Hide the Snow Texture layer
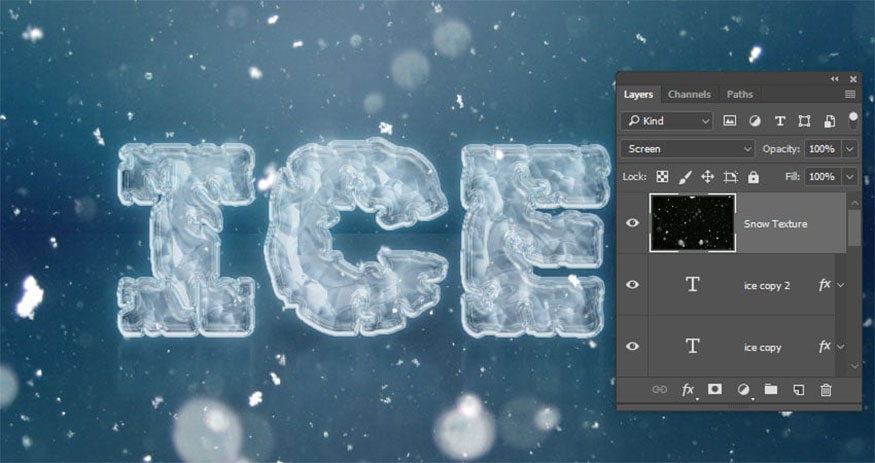The height and width of the screenshot is (463, 875). coord(632,223)
